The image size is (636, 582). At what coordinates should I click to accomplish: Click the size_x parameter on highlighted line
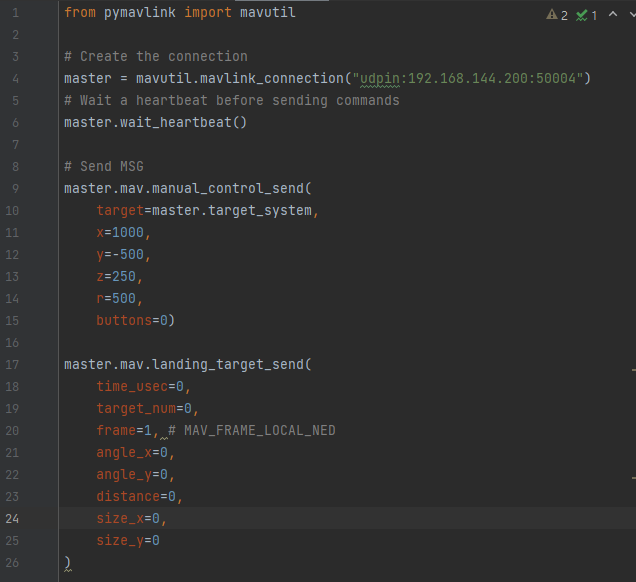[120, 518]
